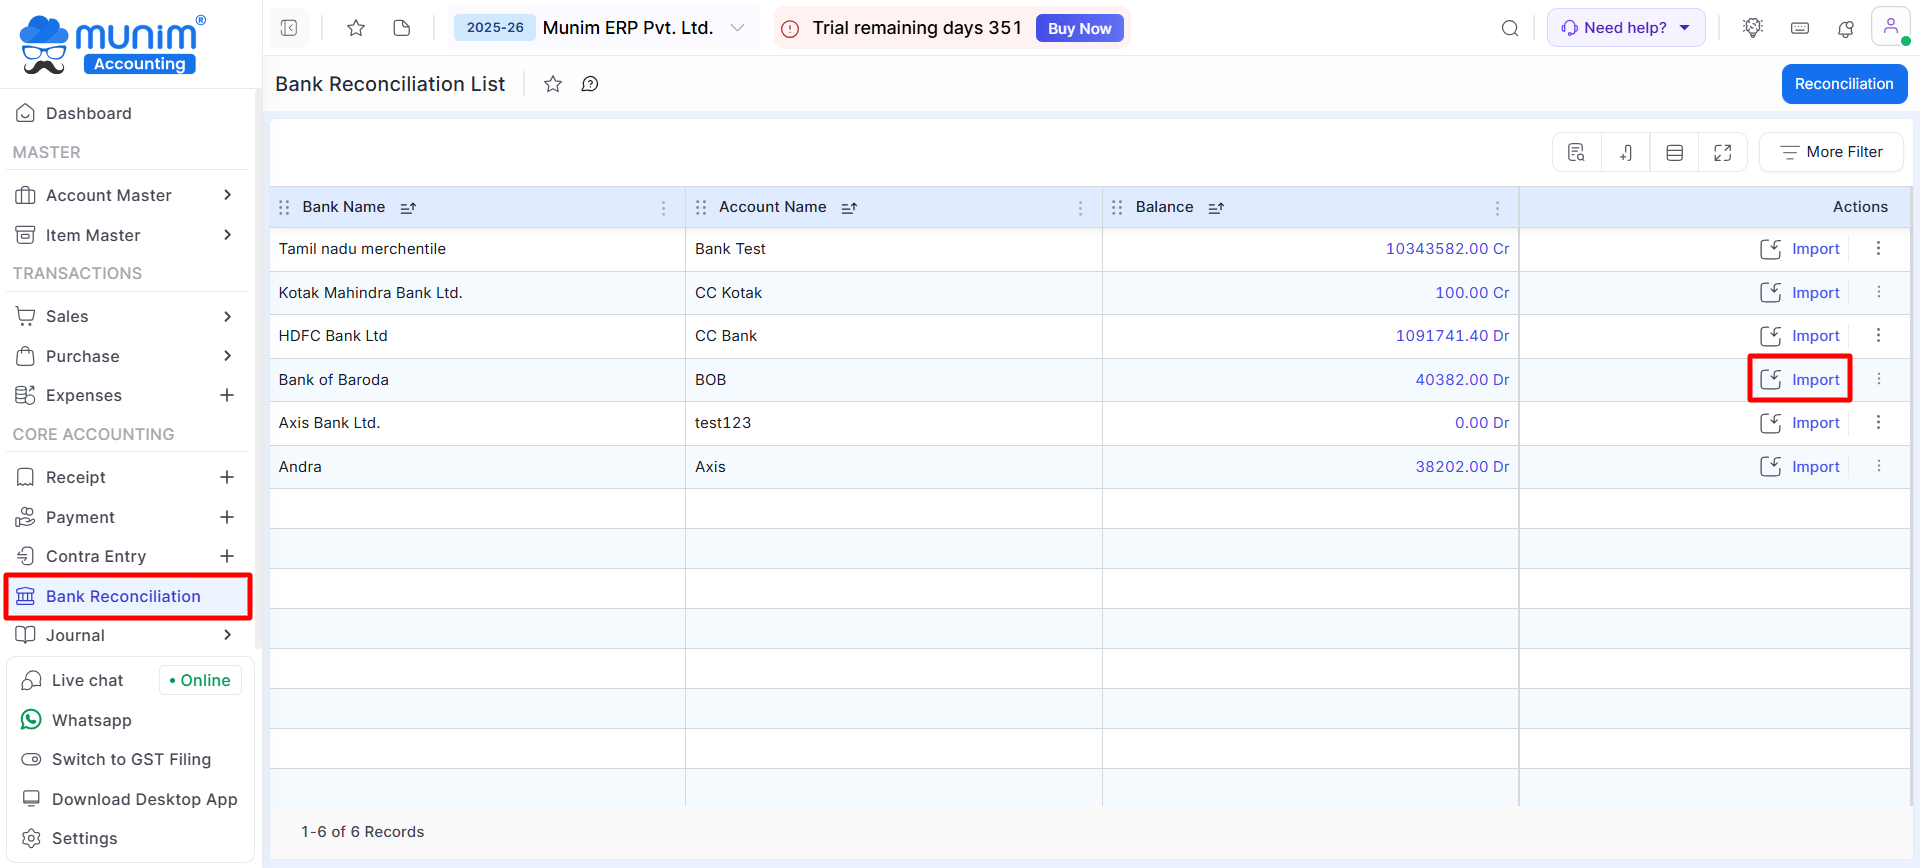This screenshot has width=1920, height=868.
Task: Open more actions for Tamil nadu merchentile row
Action: (1879, 248)
